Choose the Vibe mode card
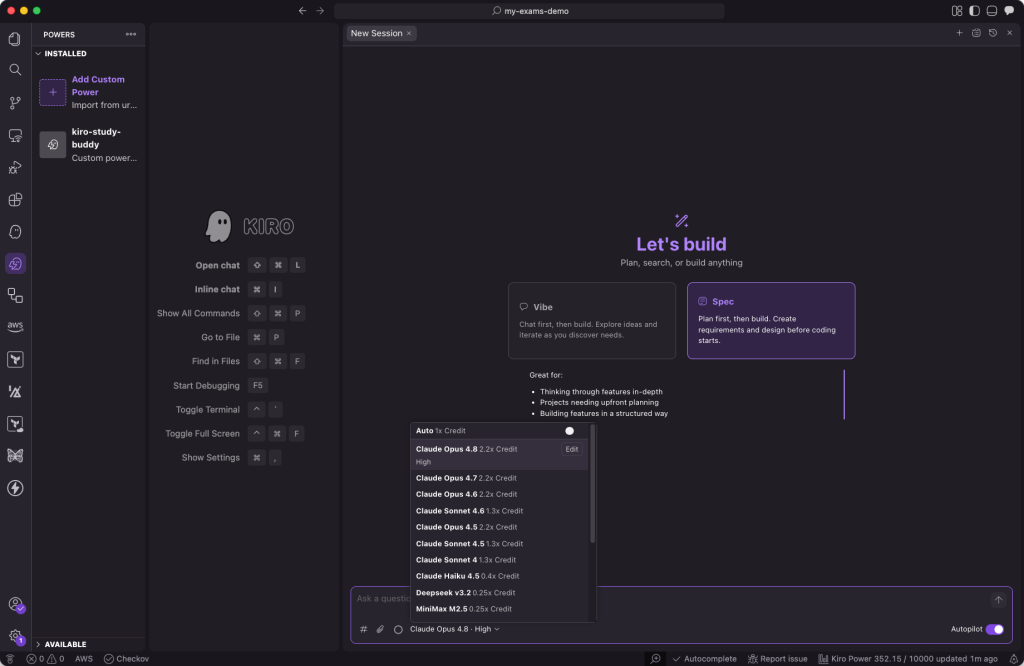 (592, 321)
